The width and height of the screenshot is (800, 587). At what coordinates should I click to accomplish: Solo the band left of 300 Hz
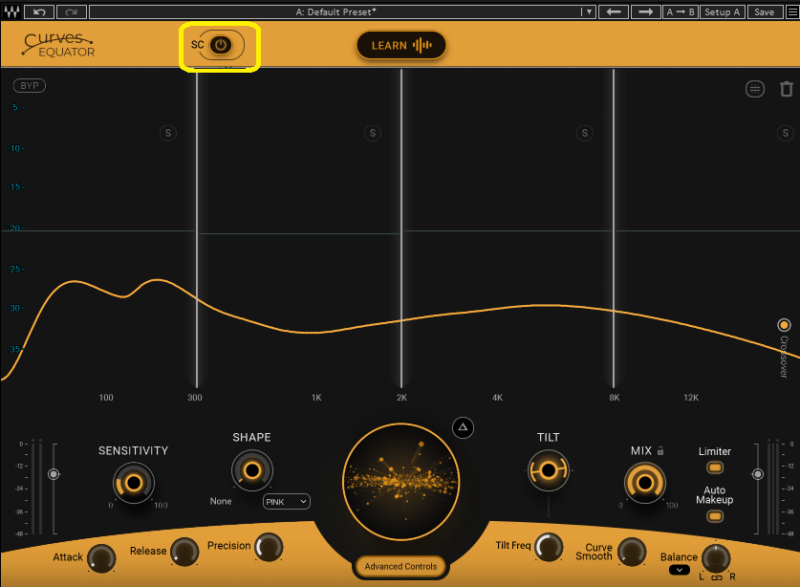[168, 133]
